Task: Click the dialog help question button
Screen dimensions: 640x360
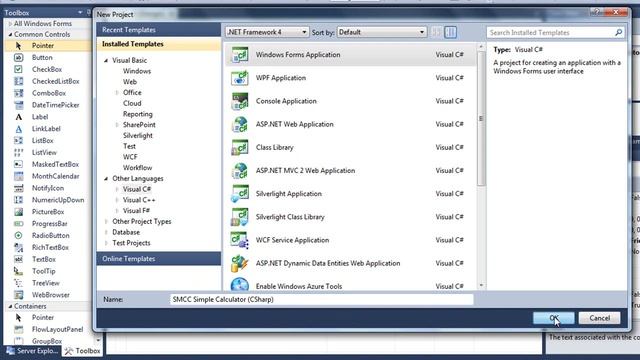Action: [597, 12]
